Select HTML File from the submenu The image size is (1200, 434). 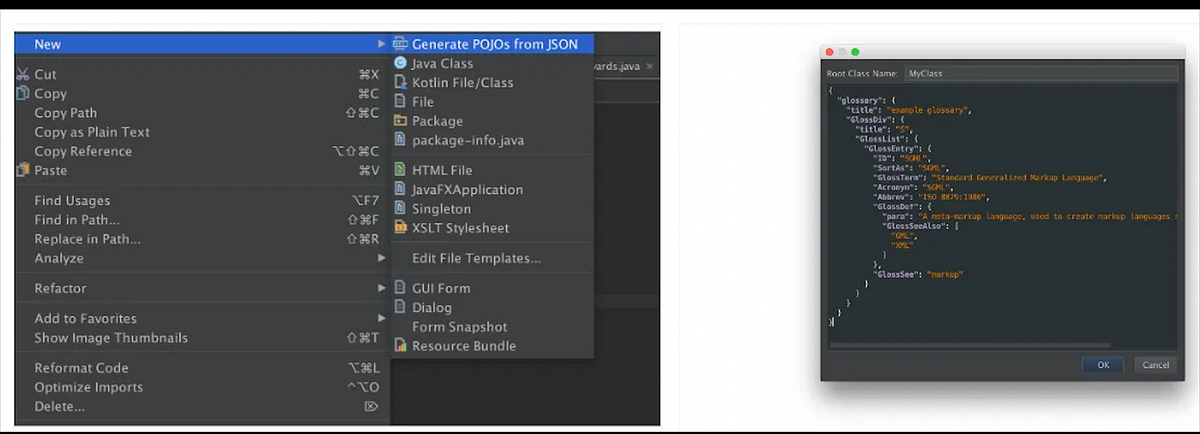(x=492, y=170)
